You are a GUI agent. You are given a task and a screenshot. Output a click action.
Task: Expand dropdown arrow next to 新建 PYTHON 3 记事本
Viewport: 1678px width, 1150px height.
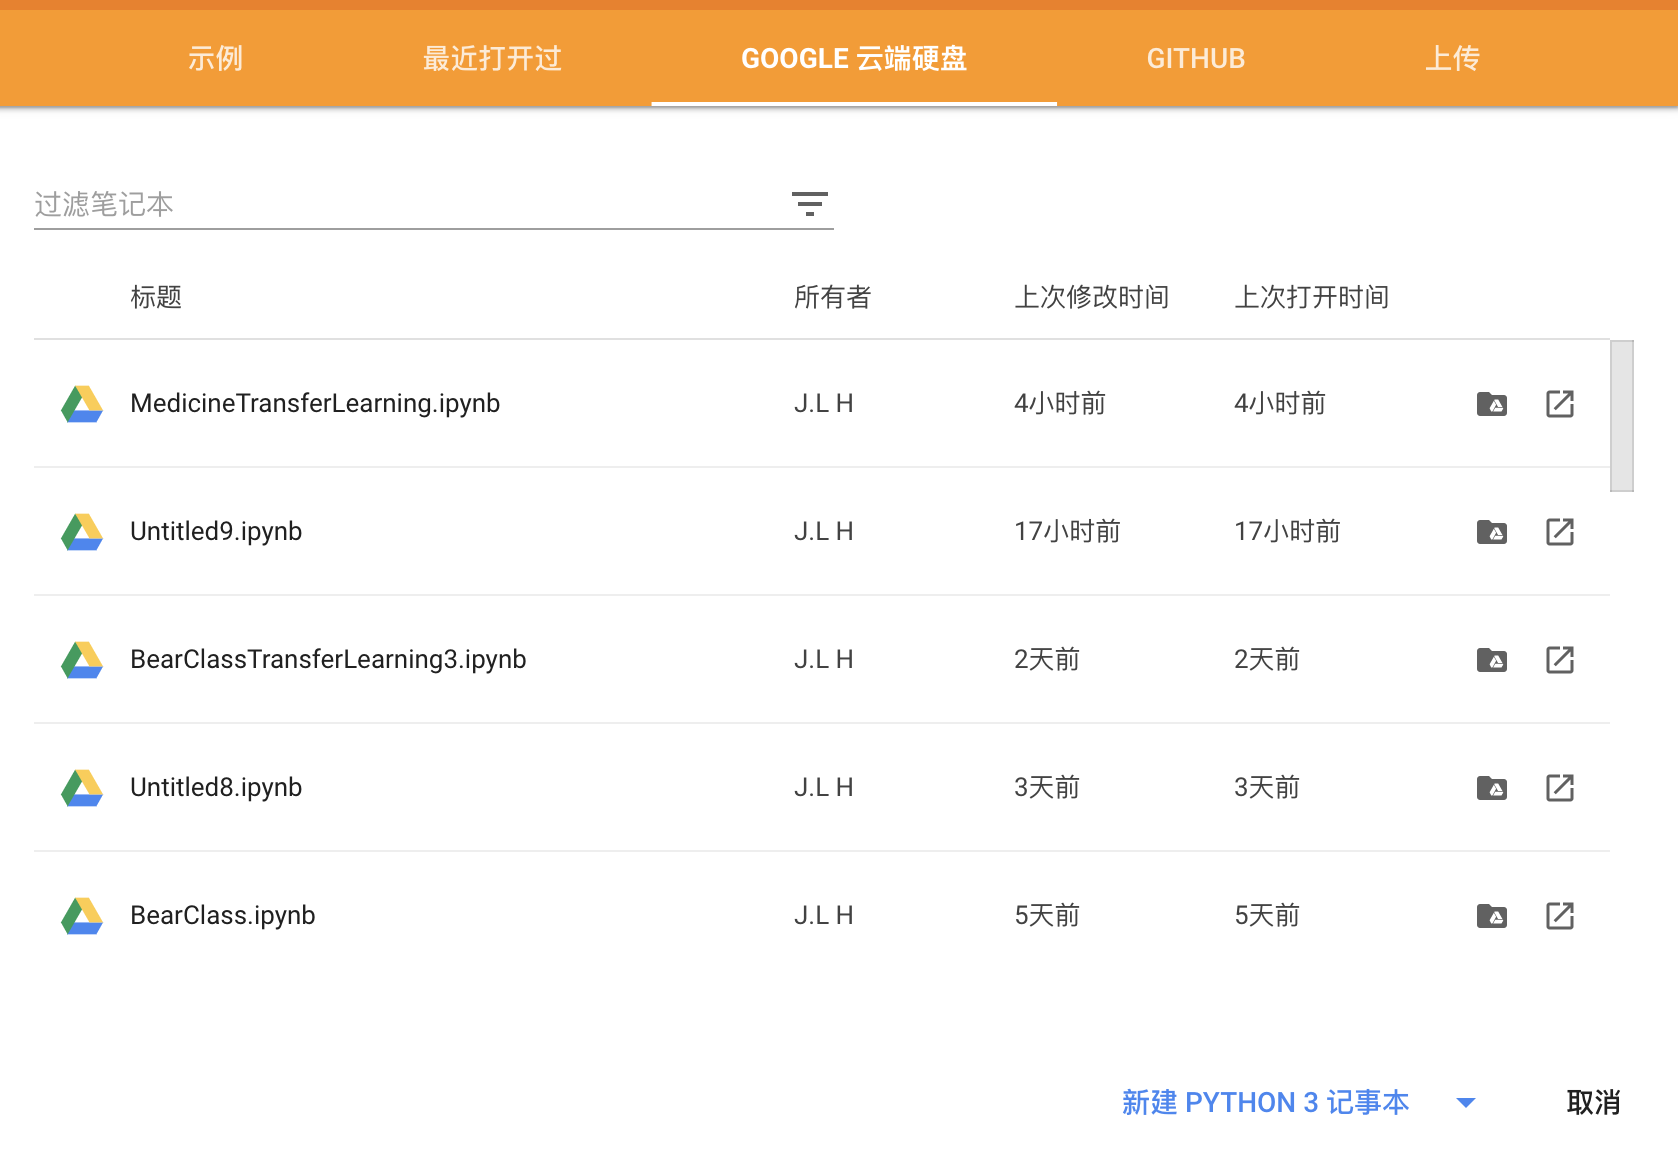pyautogui.click(x=1466, y=1103)
